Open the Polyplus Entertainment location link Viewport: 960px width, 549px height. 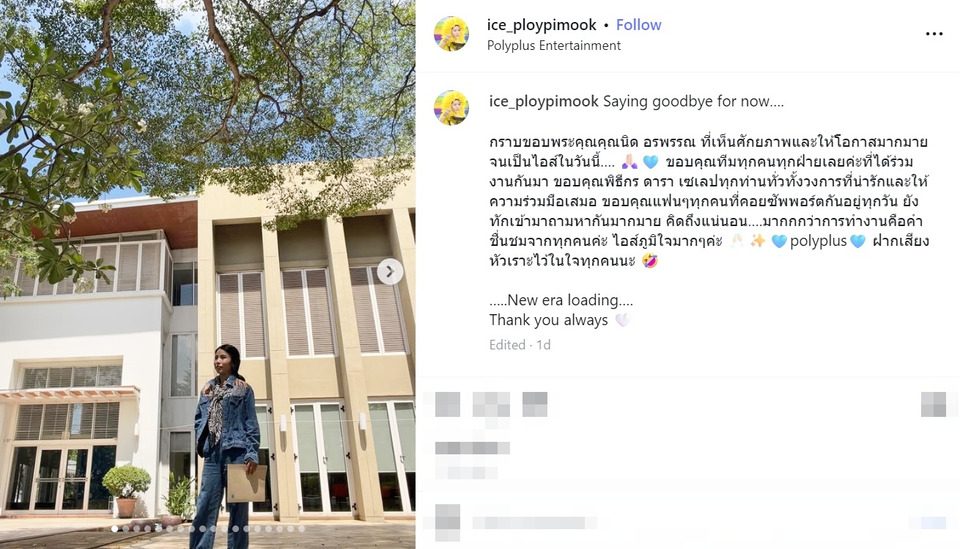click(x=553, y=45)
